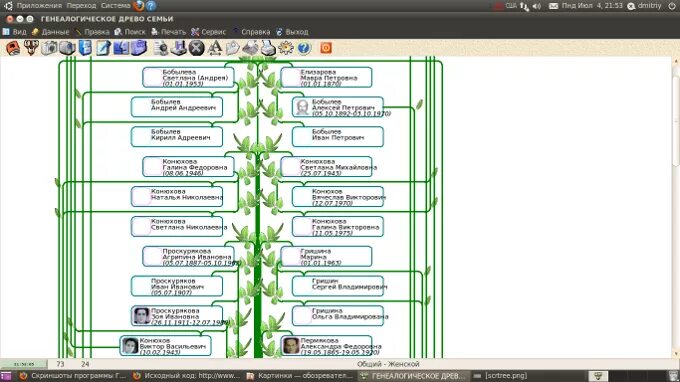Open the Печать menu
Image resolution: width=680 pixels, height=382 pixels.
pos(169,32)
